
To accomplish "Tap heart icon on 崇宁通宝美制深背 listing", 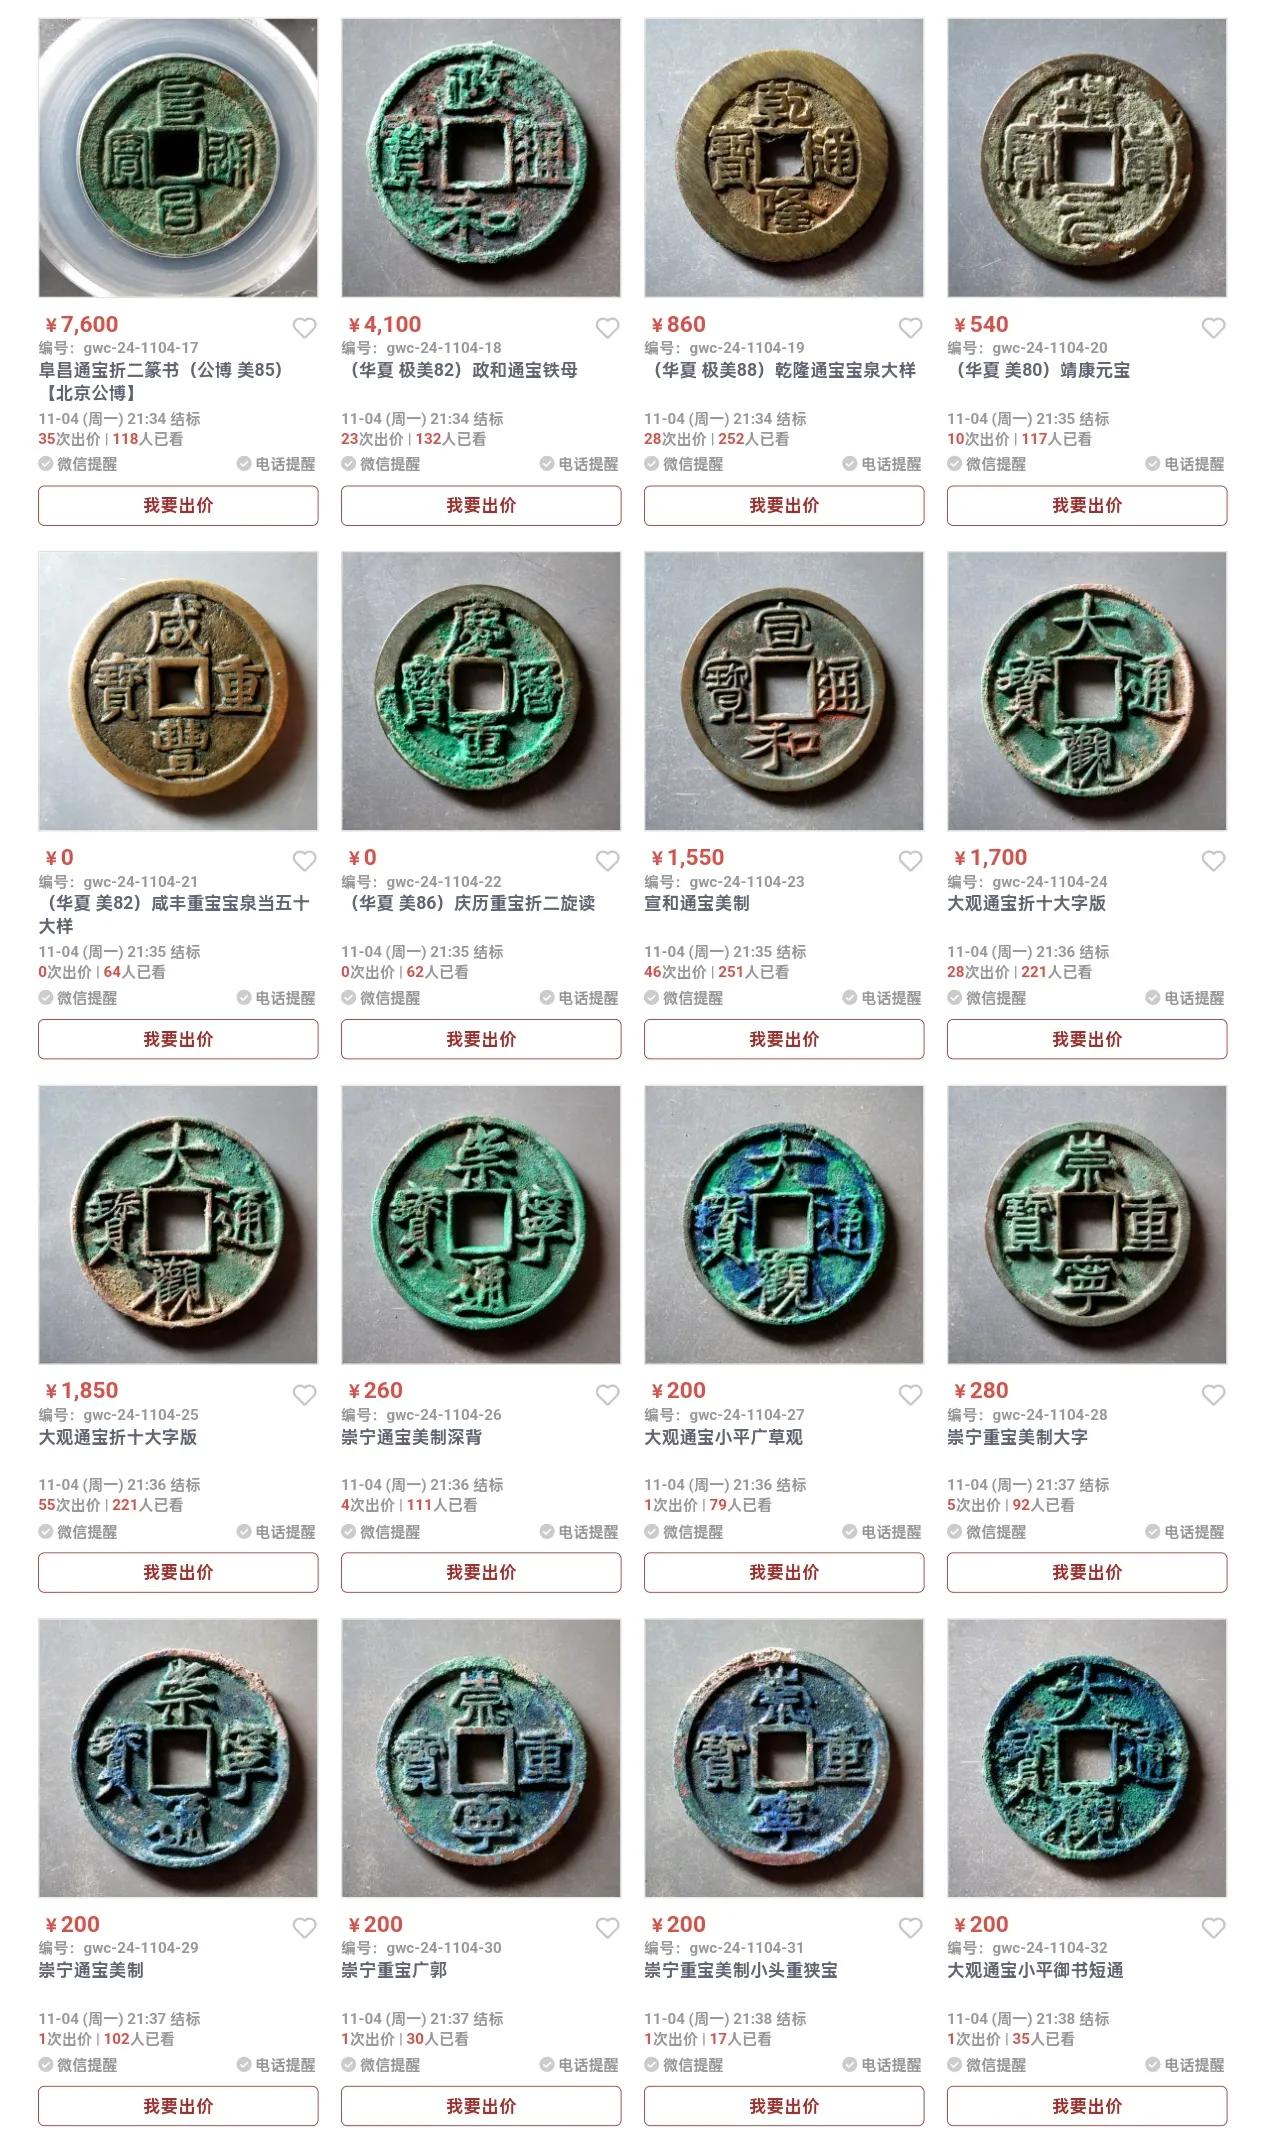I will click(608, 1394).
